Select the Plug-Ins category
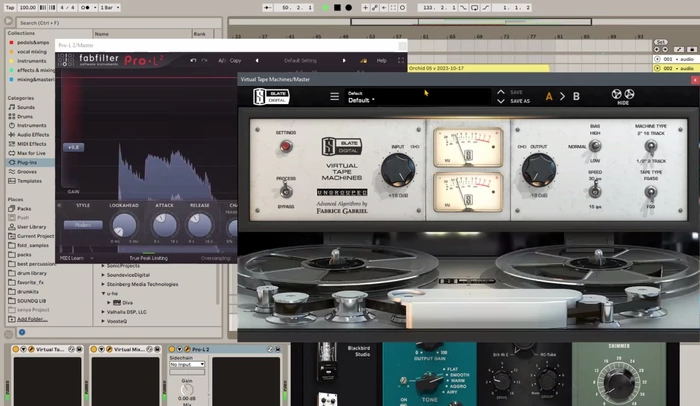Screen dimensions: 700x406 [27, 163]
